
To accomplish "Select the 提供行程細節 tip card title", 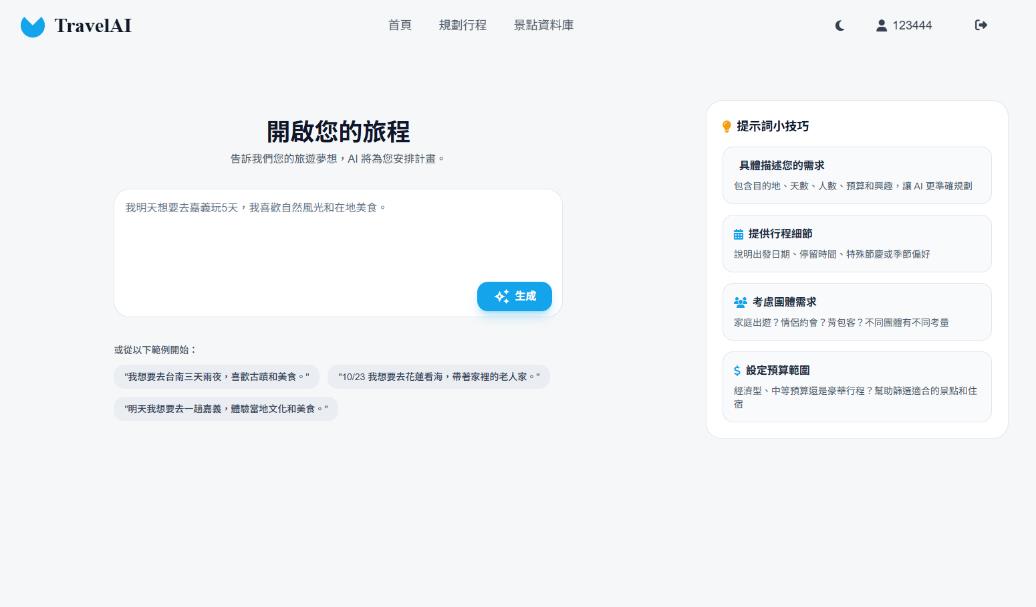I will click(780, 234).
